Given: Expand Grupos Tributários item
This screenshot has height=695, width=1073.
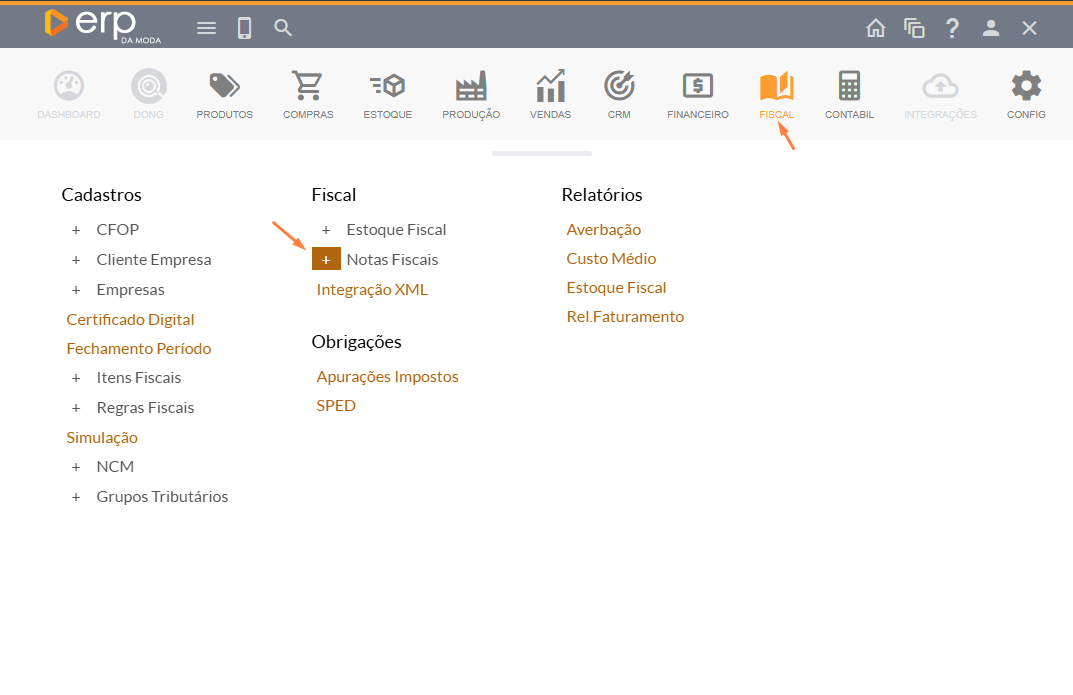Looking at the screenshot, I should [x=76, y=497].
